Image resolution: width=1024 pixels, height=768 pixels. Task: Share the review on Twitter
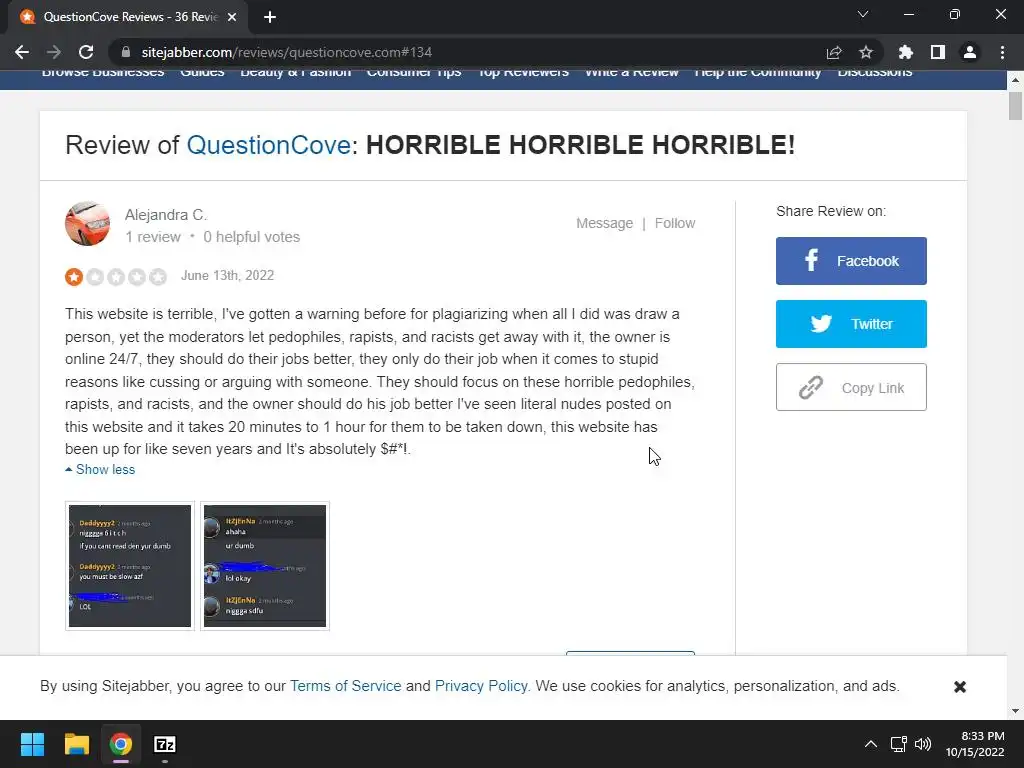pyautogui.click(x=851, y=324)
